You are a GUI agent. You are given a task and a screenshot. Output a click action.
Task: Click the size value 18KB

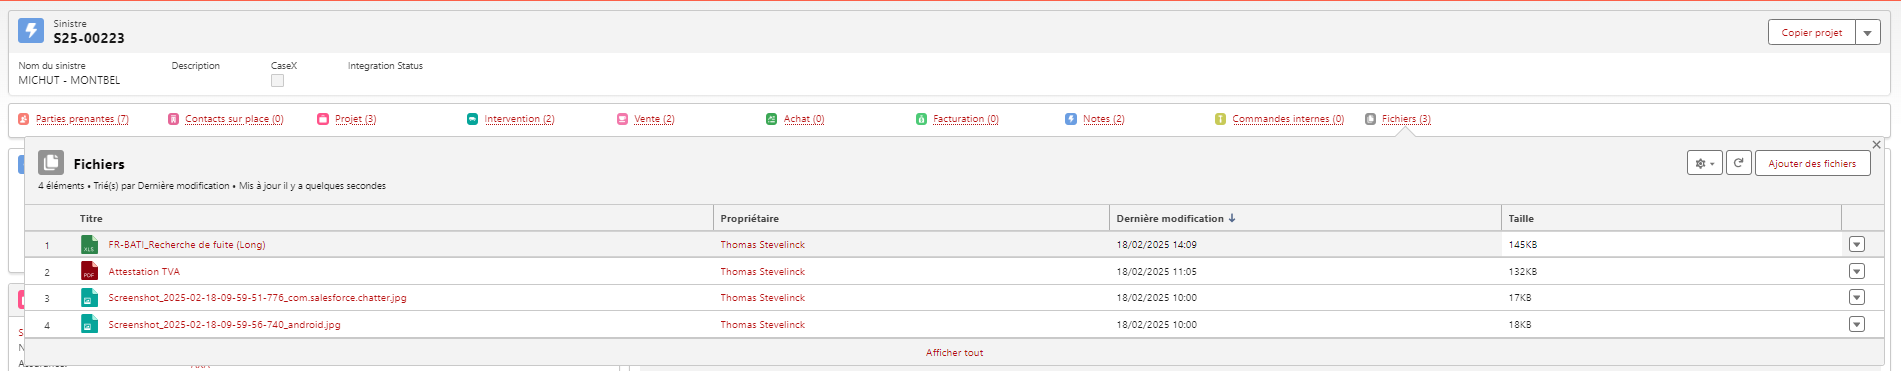1520,325
